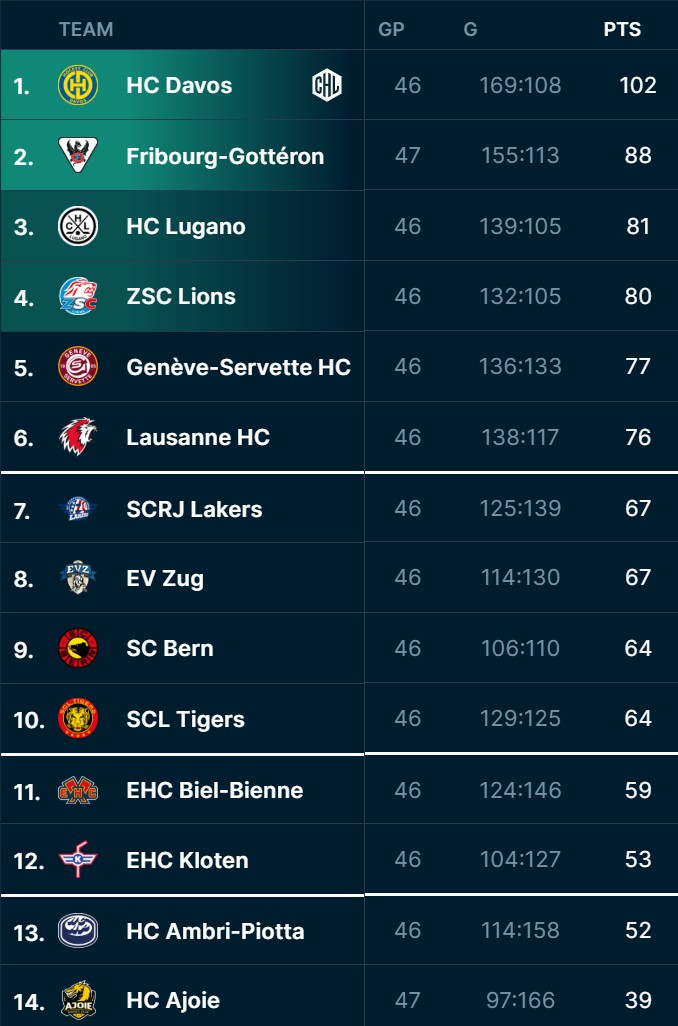Click the CHL badge beside HC Davos
This screenshot has height=1026, width=678.
(327, 86)
